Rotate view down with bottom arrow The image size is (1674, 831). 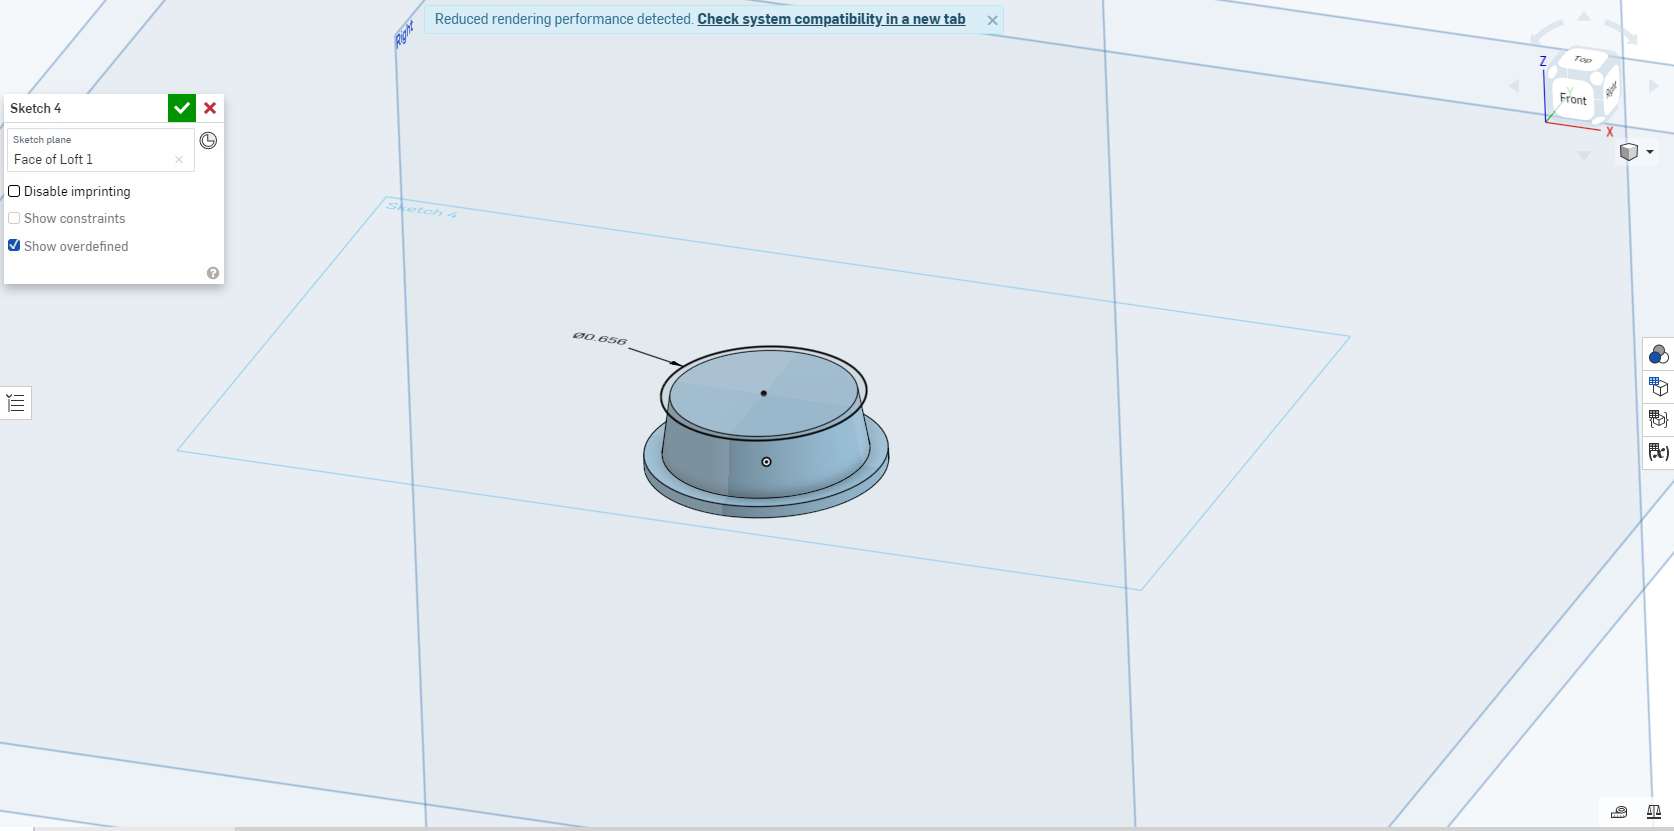(x=1584, y=155)
